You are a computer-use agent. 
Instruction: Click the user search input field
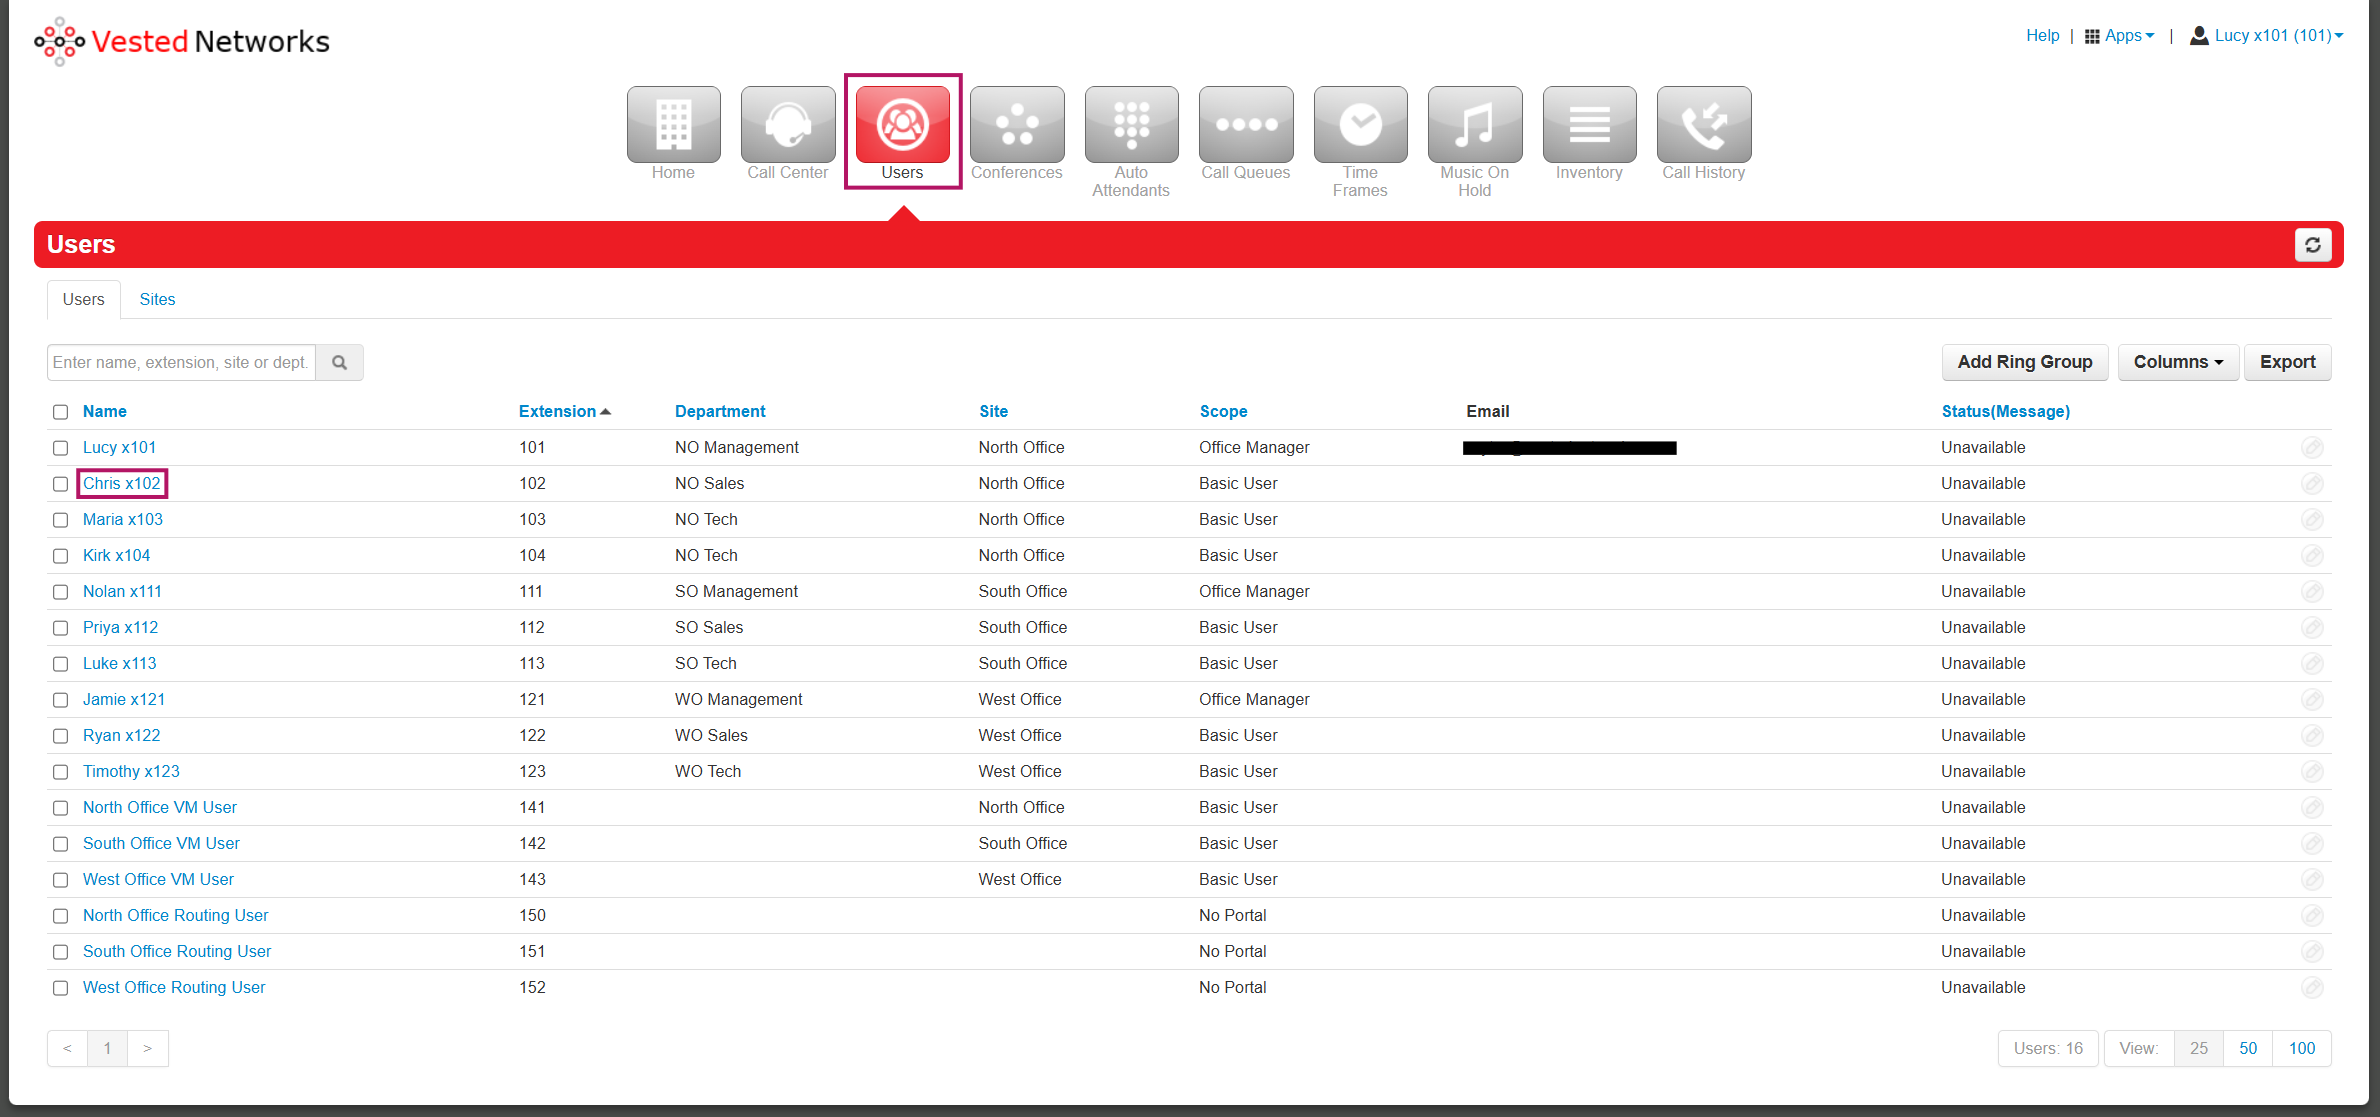click(181, 363)
